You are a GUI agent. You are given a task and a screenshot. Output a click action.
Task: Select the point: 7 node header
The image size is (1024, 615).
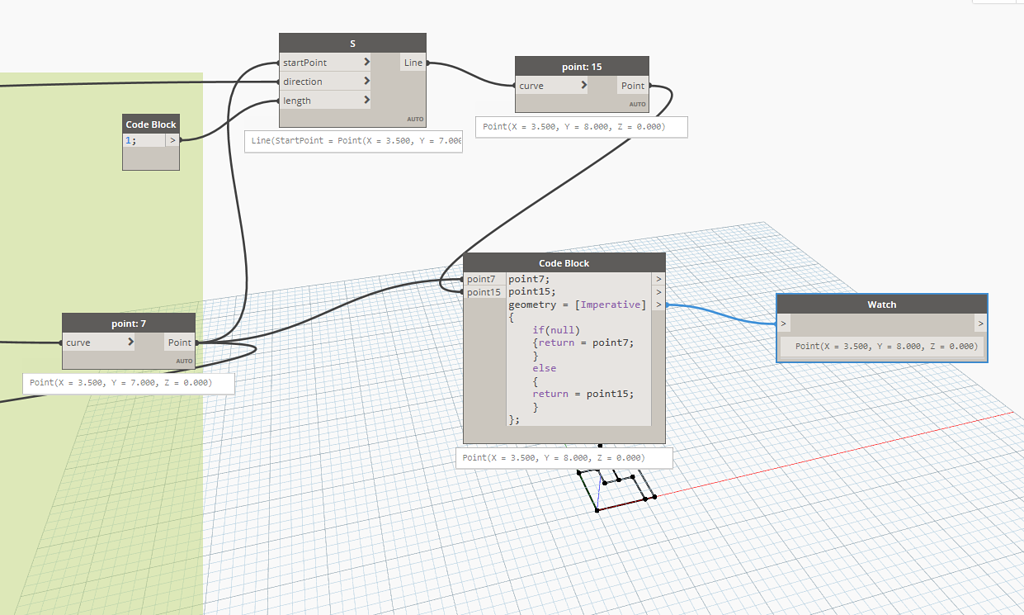coord(128,323)
